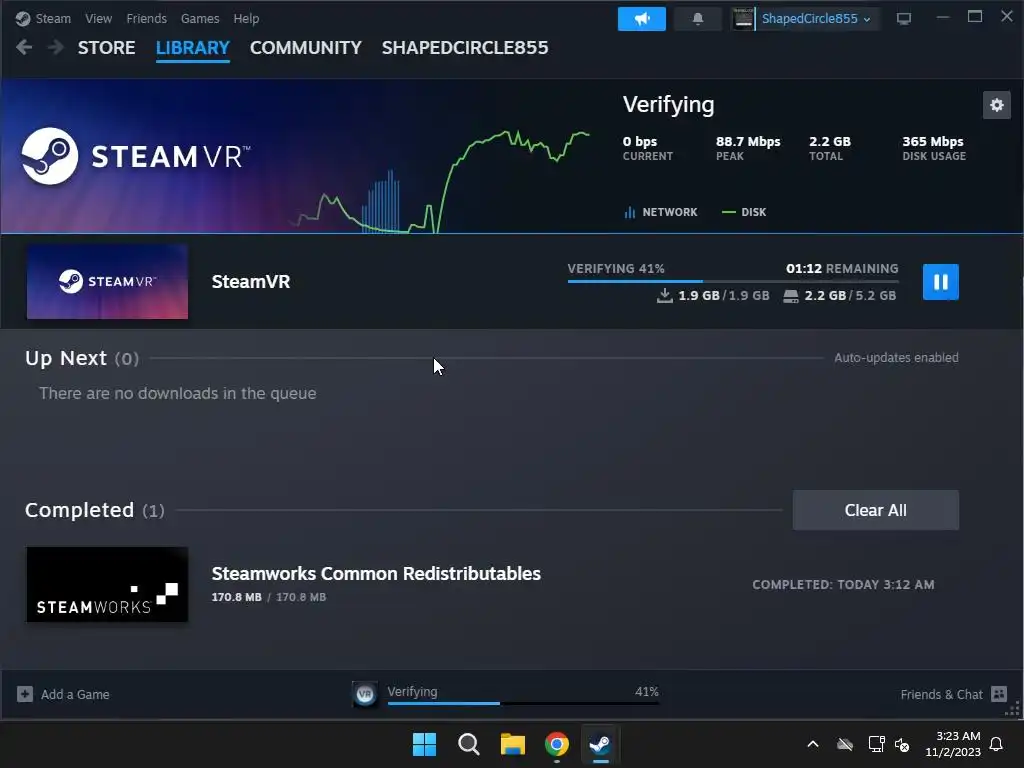Viewport: 1024px width, 768px height.
Task: Click the SteamVR title text
Action: (x=251, y=282)
